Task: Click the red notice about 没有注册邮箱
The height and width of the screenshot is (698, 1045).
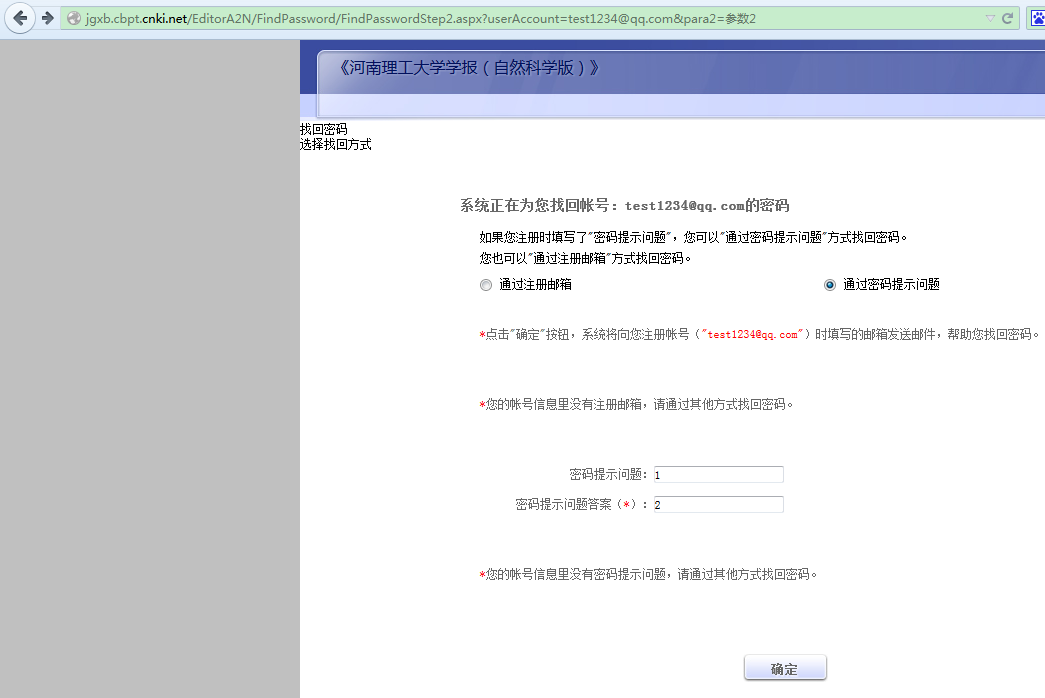Action: (636, 405)
